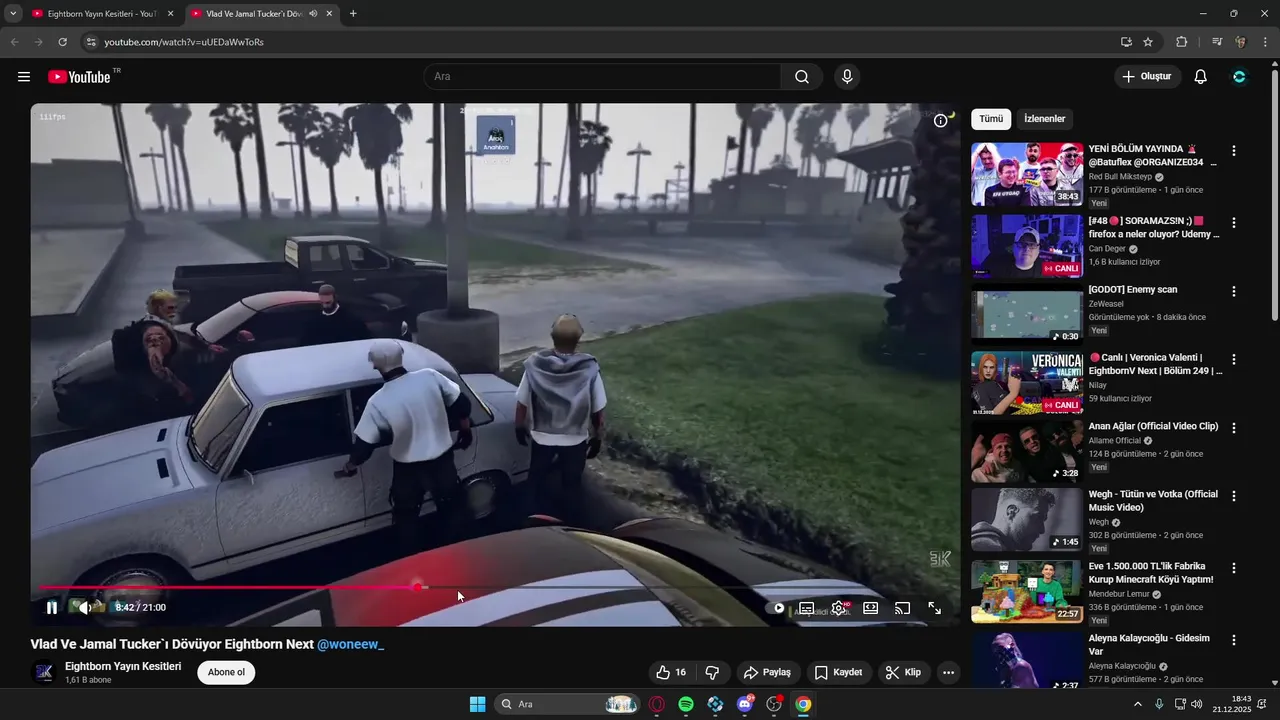Open more actions below the video
Screen dimensions: 1280x720
pos(949,672)
